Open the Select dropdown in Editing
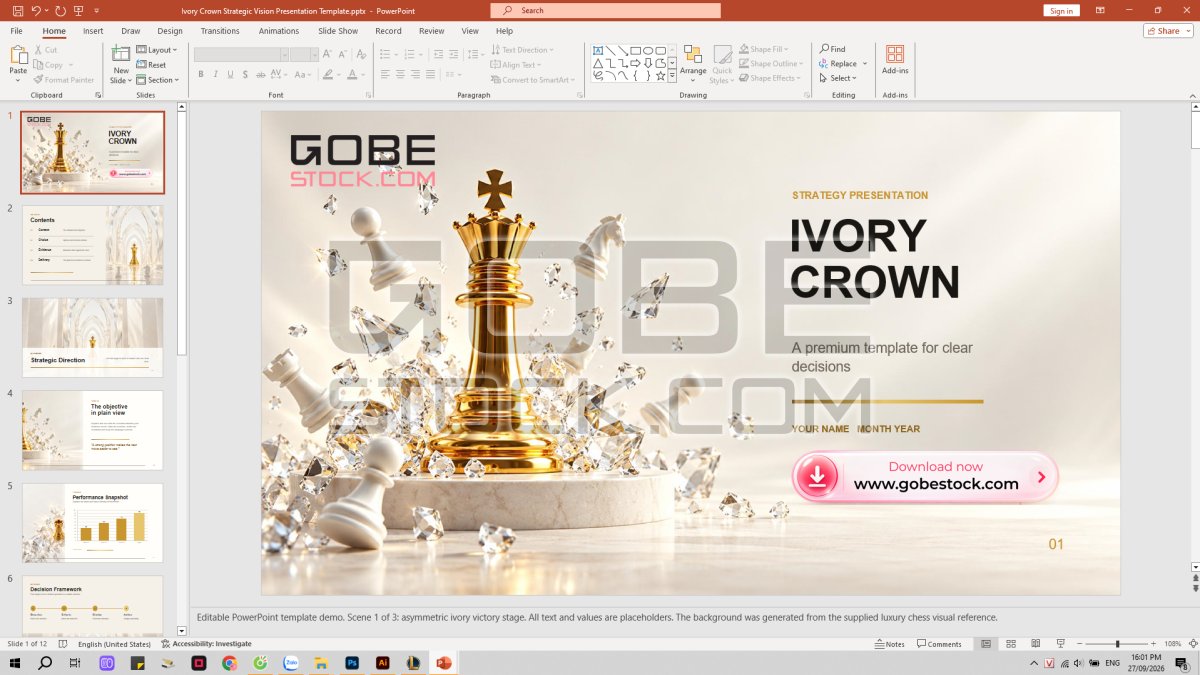 point(838,78)
